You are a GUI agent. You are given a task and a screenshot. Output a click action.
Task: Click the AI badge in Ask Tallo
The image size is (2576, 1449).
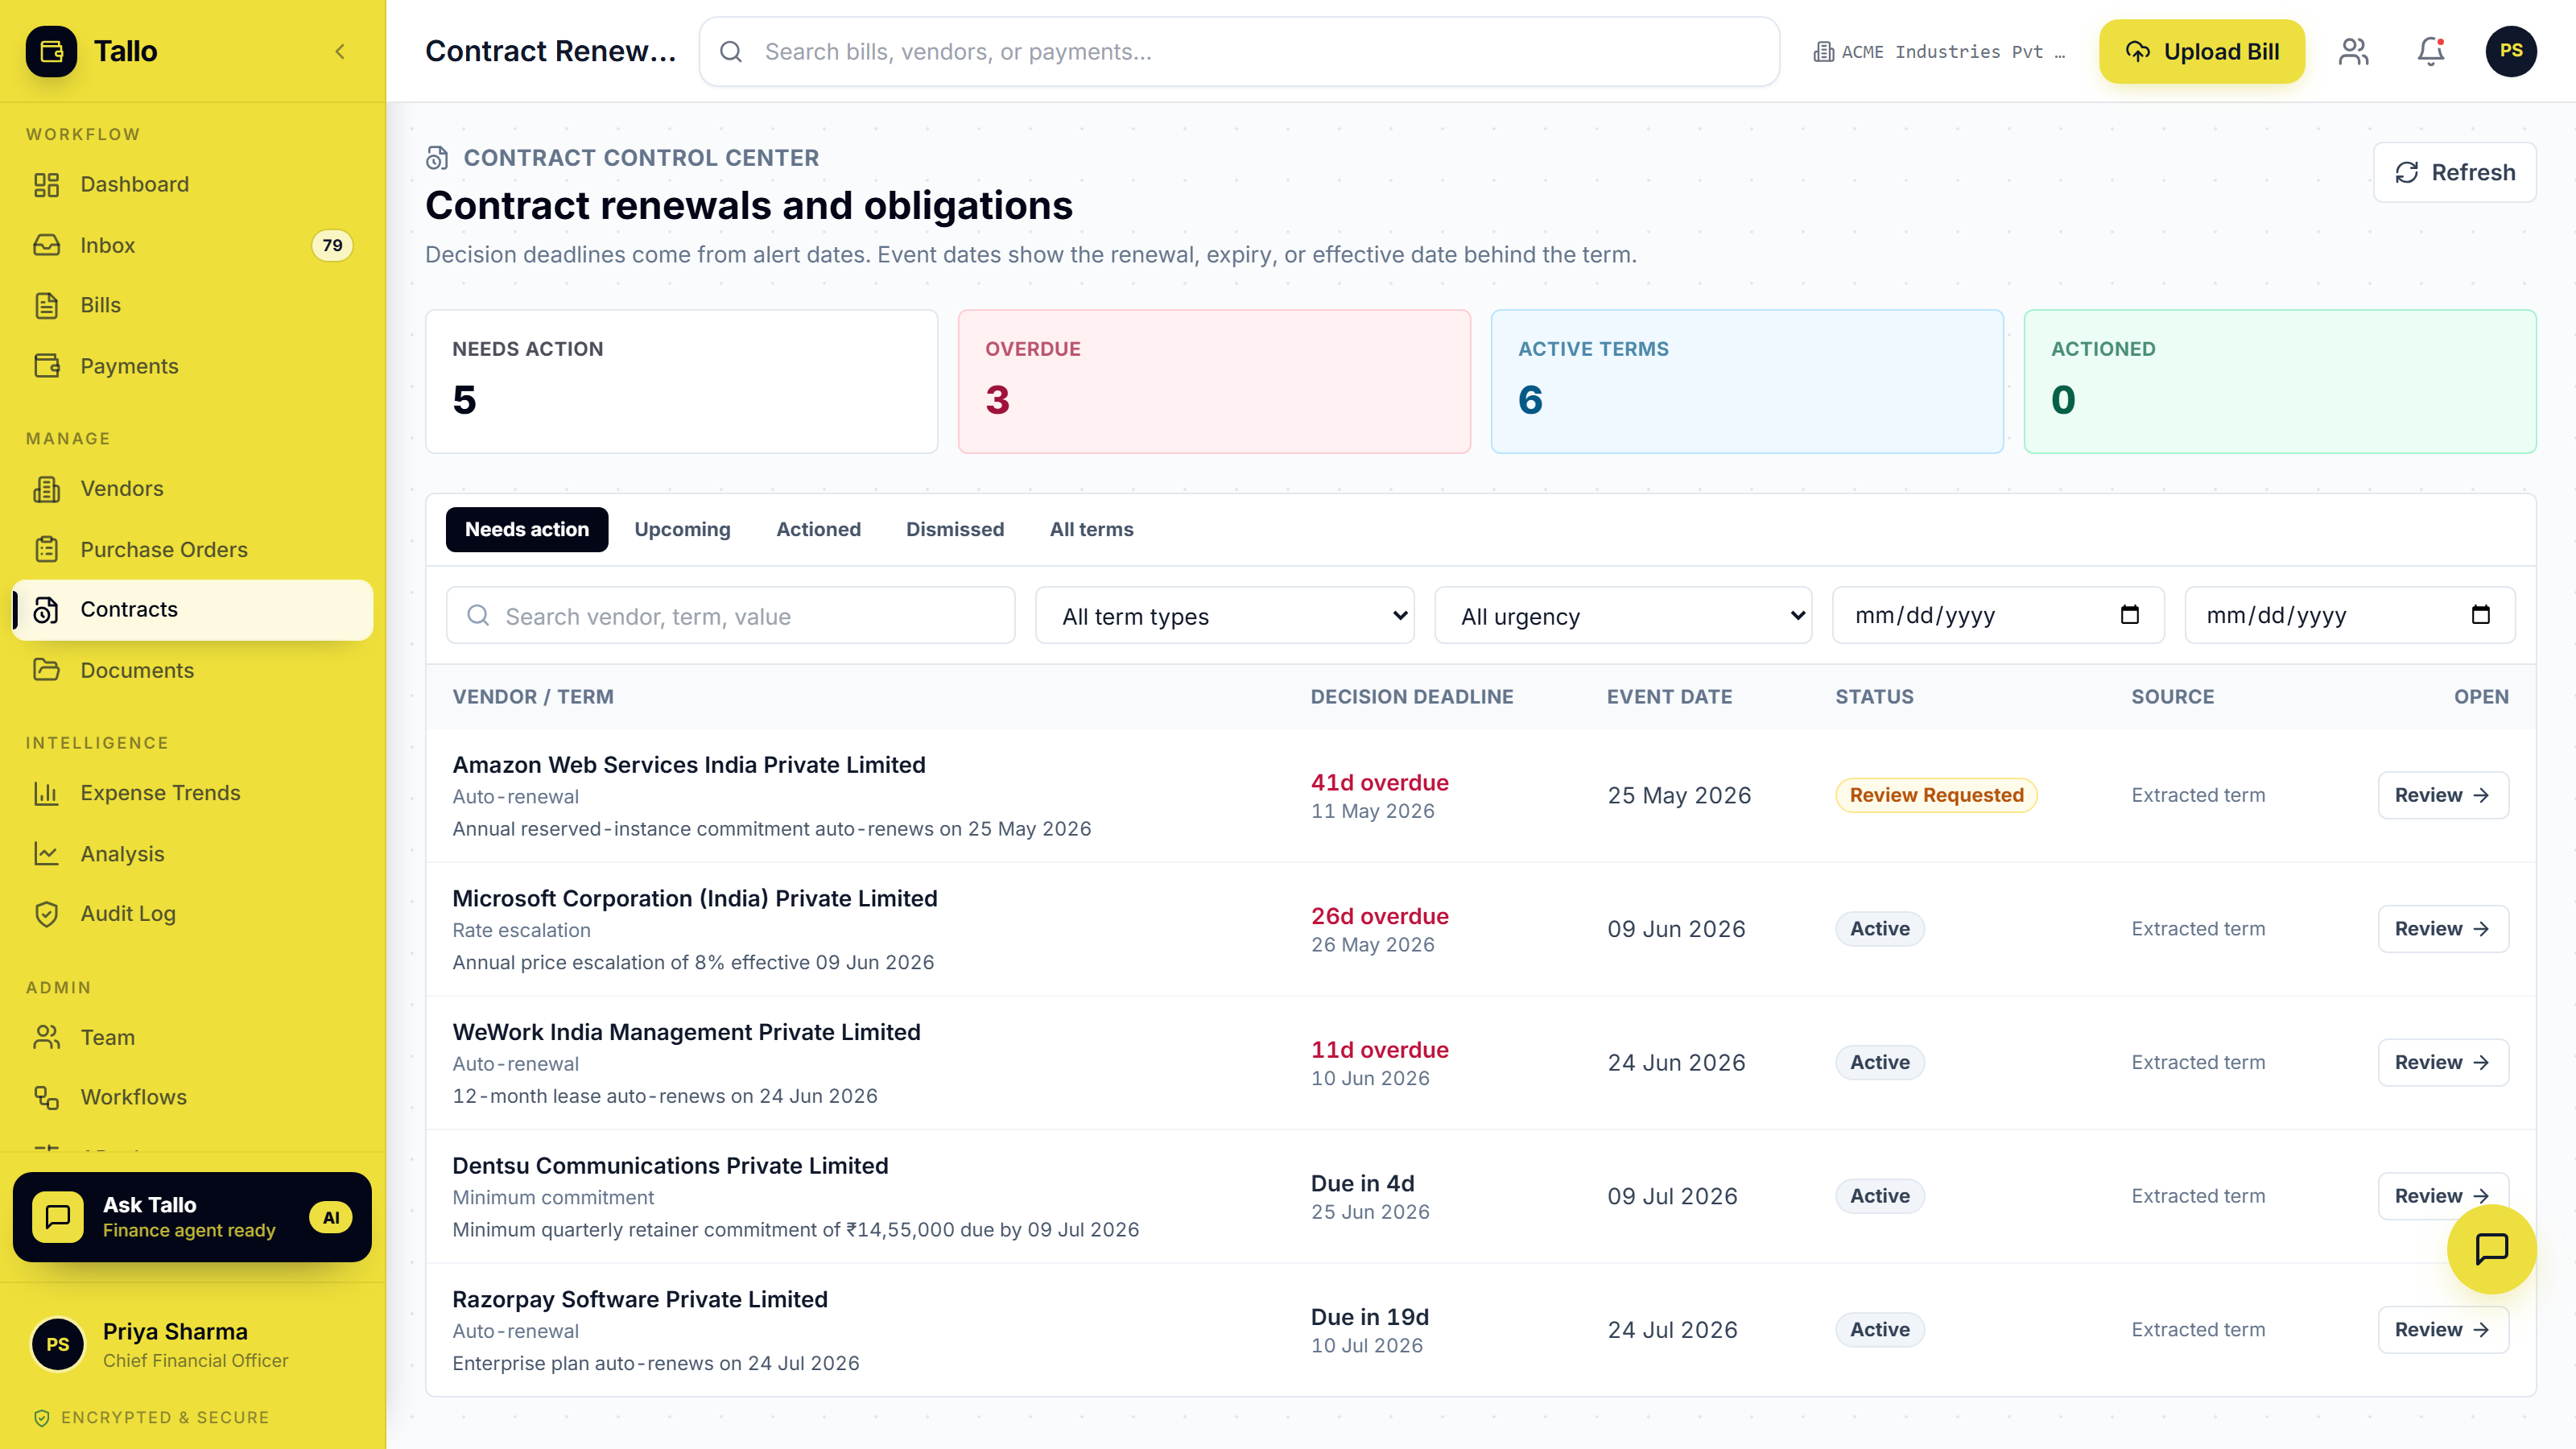point(331,1217)
